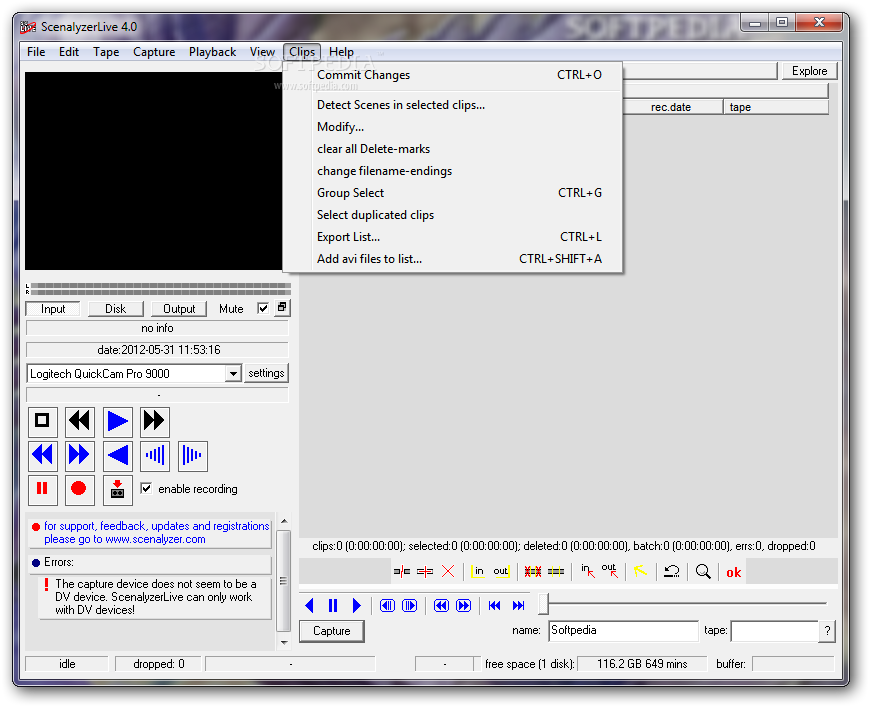Choose change filename-endings
The width and height of the screenshot is (870, 707).
coord(453,171)
